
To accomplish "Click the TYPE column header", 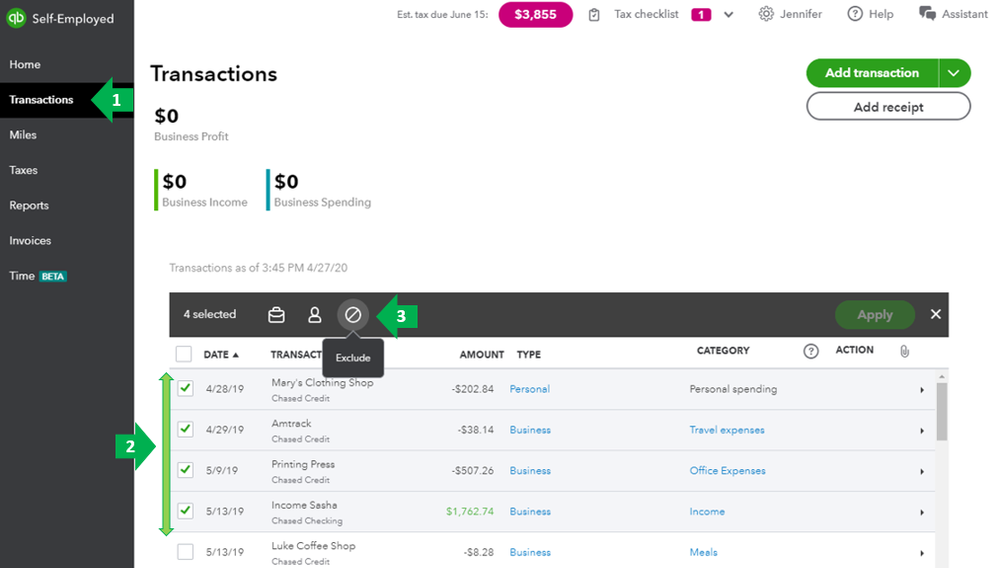I will [529, 355].
